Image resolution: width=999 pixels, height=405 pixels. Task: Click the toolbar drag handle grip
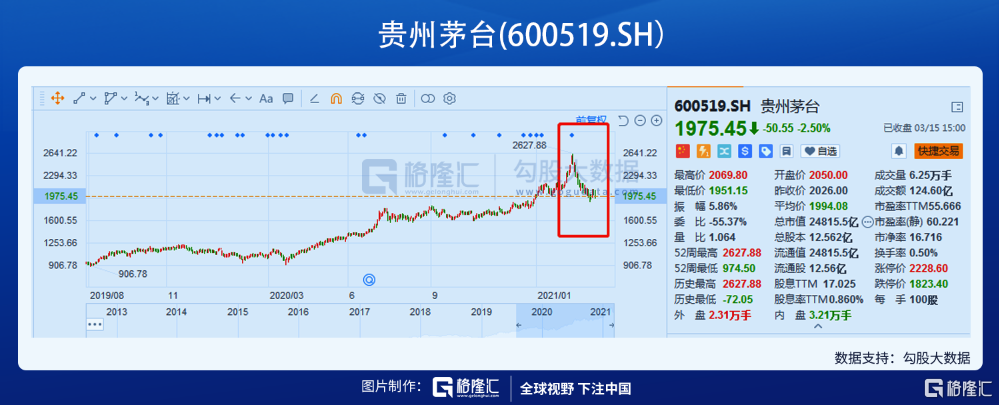(x=41, y=99)
